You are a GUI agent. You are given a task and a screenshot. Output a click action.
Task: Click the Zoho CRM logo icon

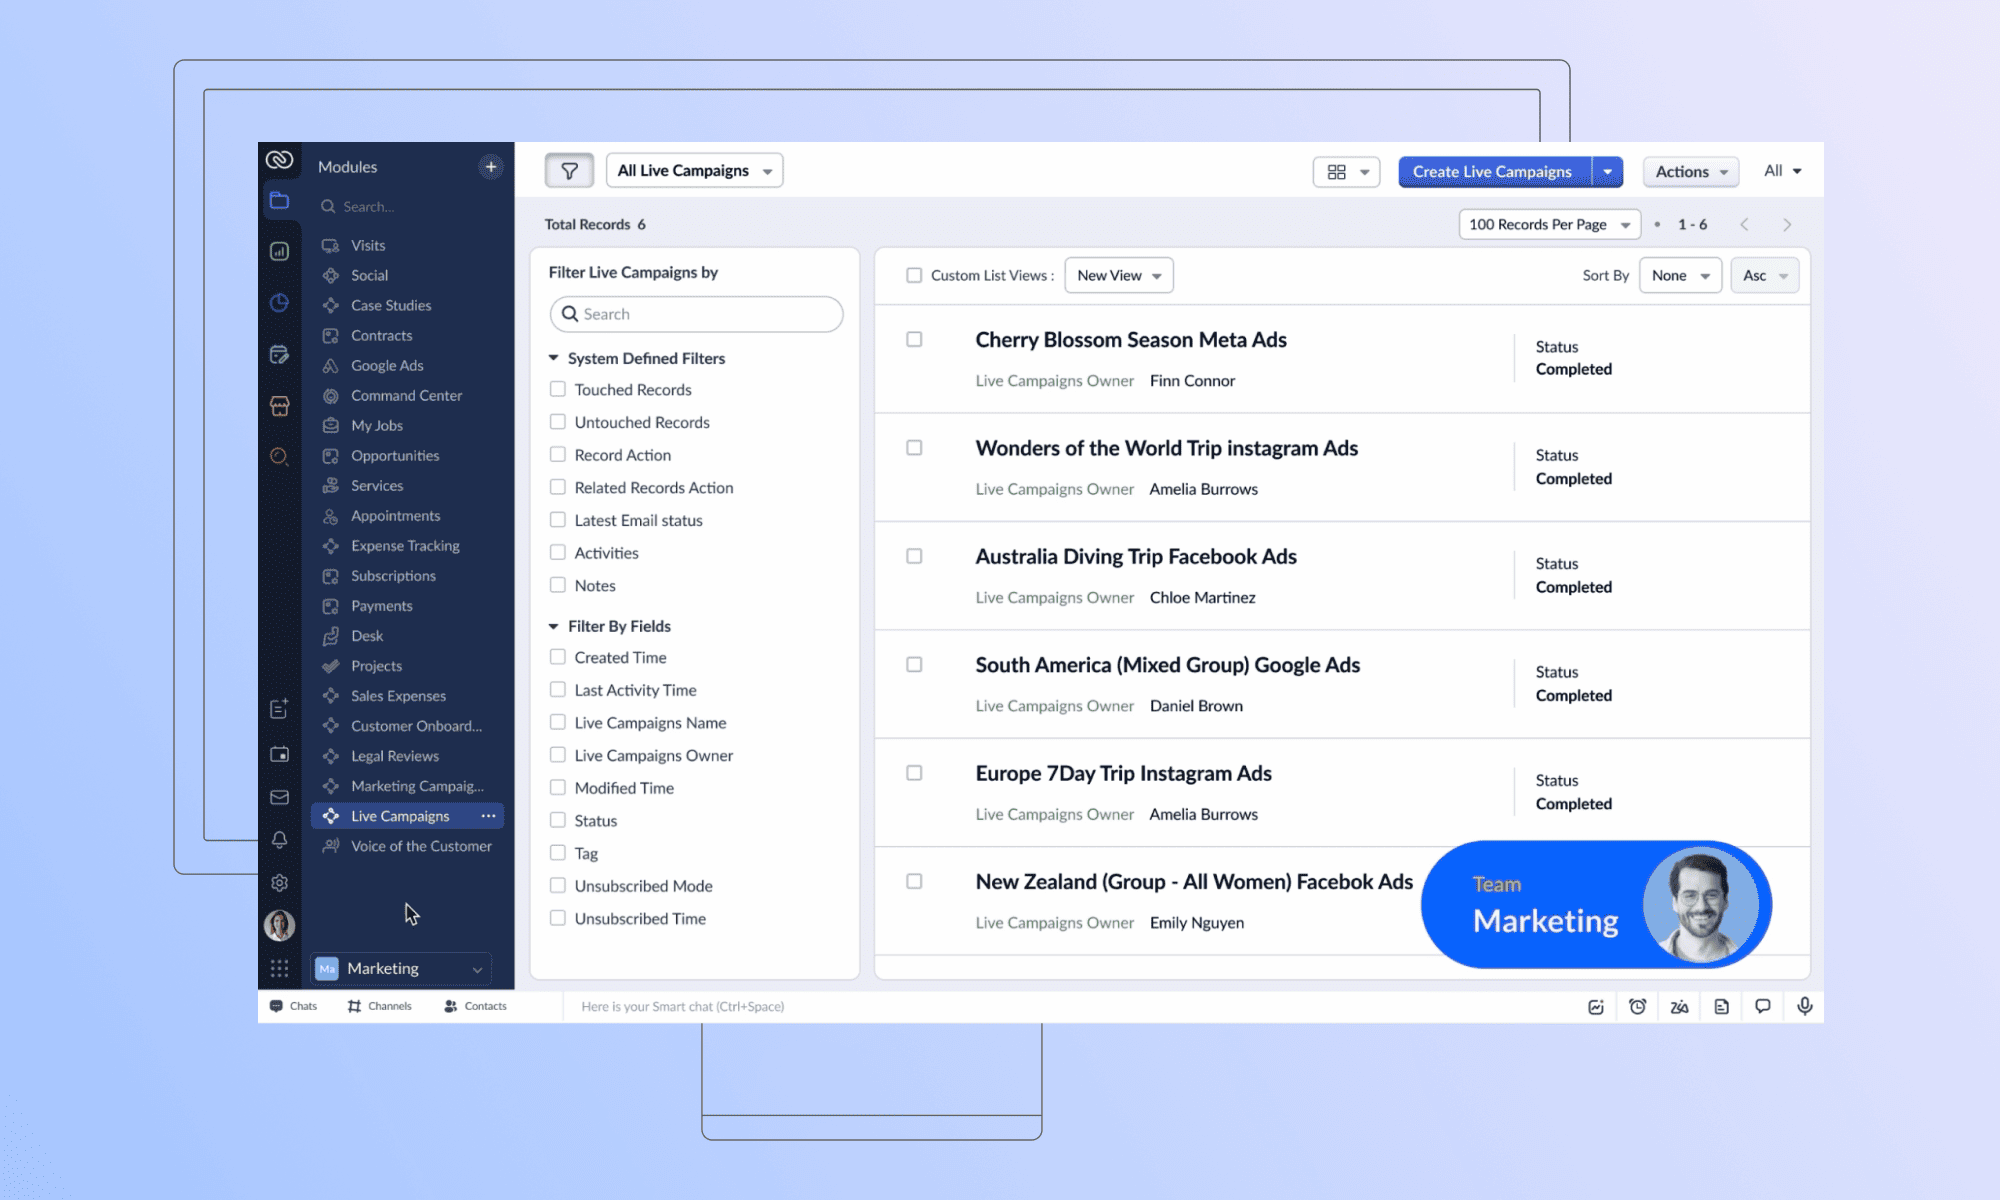(280, 159)
